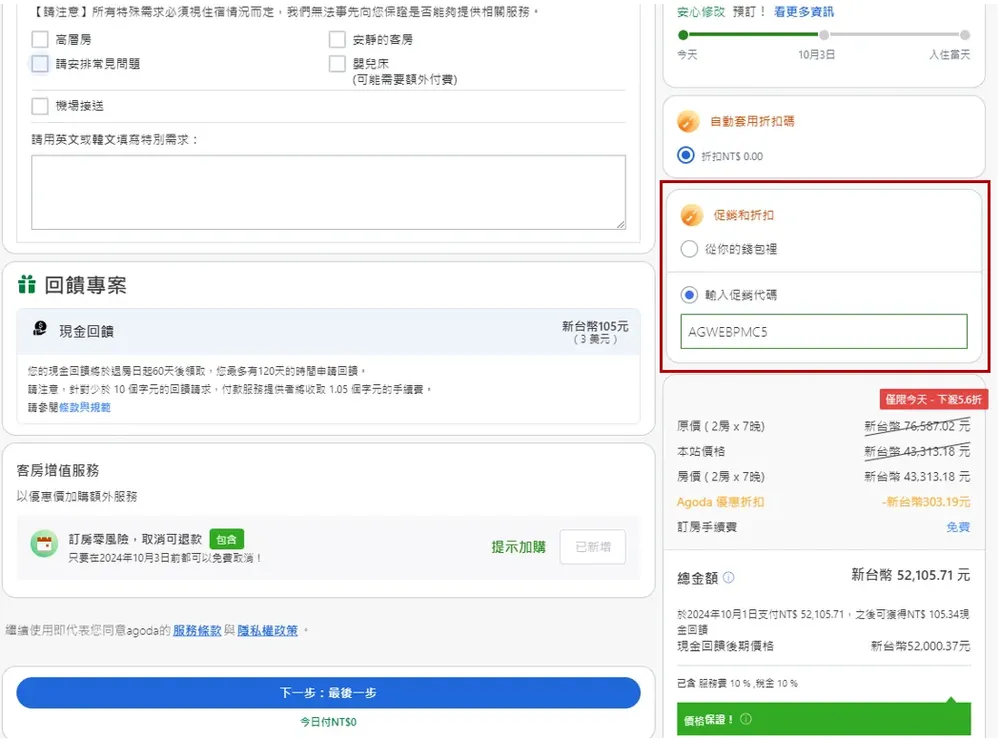Click the 新台幣52,000.37元 after-rebate price
This screenshot has height=739, width=1000.
pos(920,646)
